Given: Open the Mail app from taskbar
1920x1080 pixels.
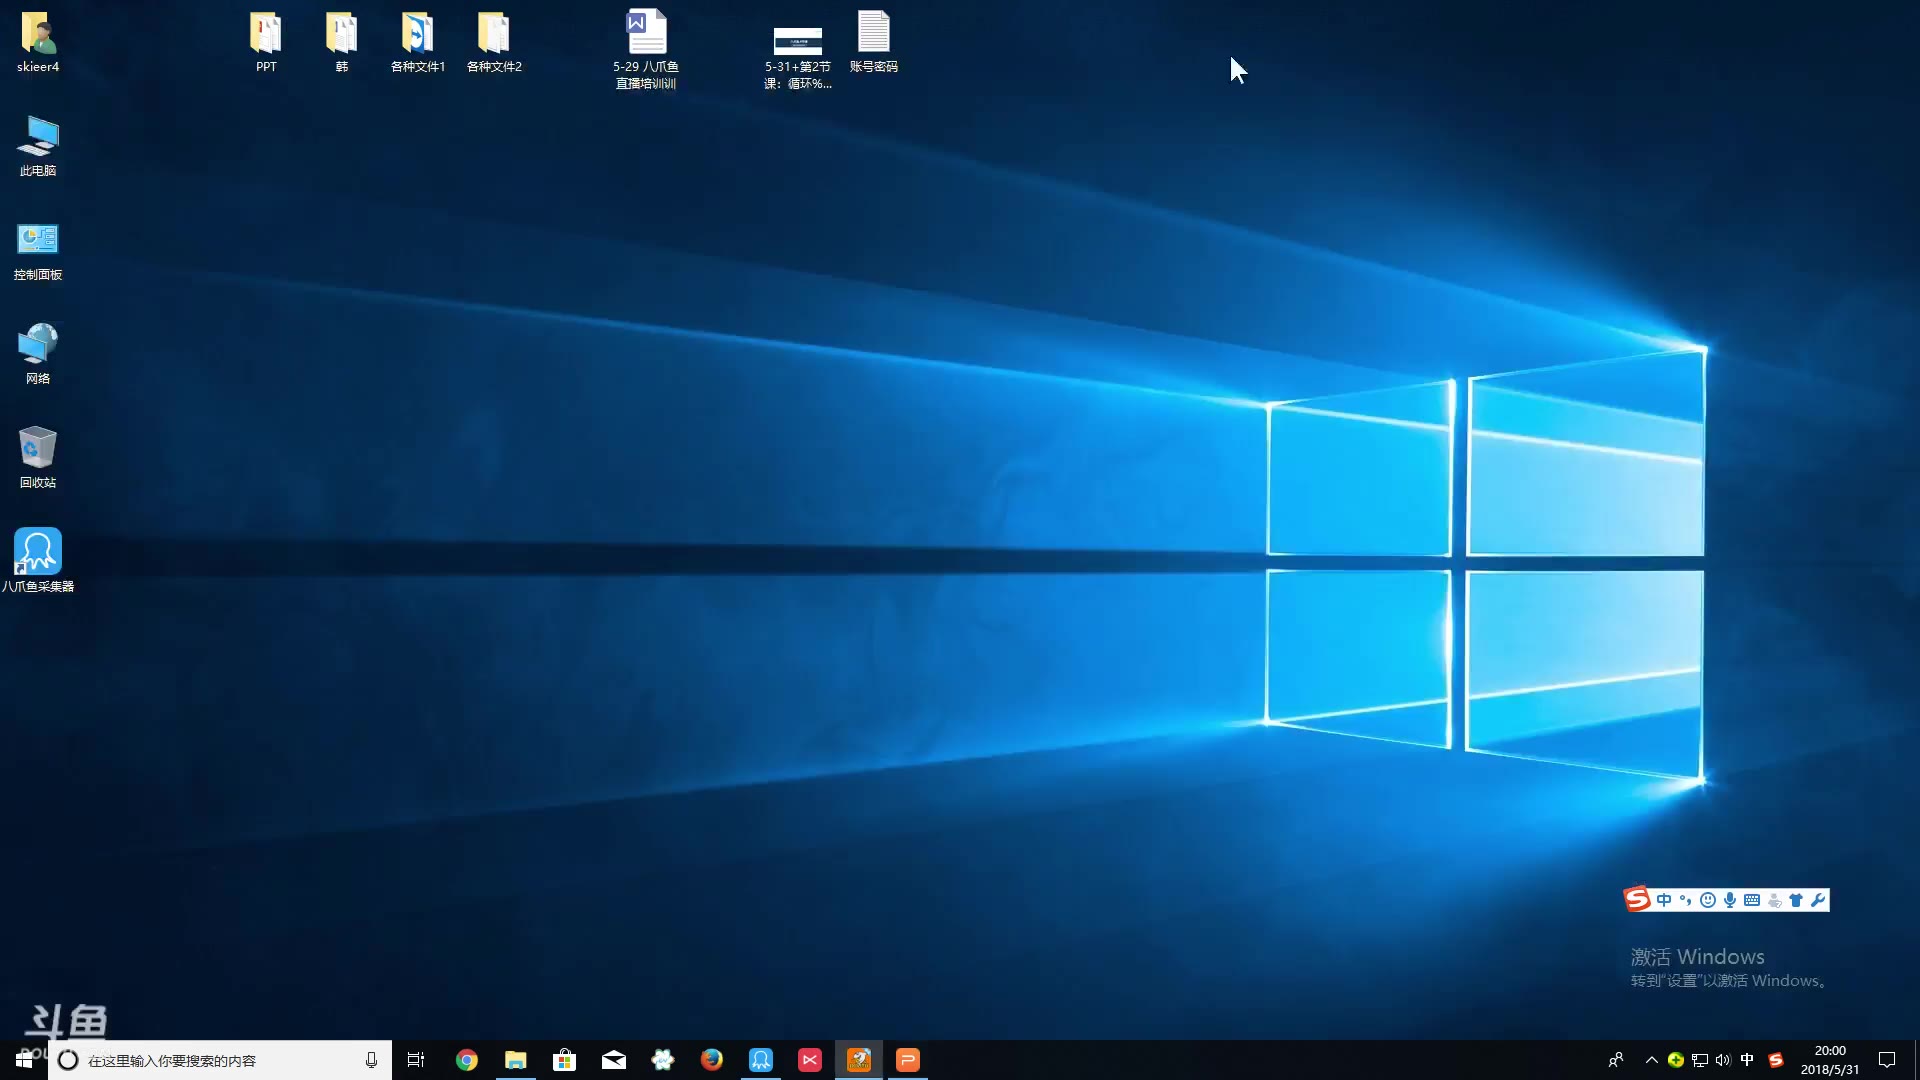Looking at the screenshot, I should tap(614, 1060).
